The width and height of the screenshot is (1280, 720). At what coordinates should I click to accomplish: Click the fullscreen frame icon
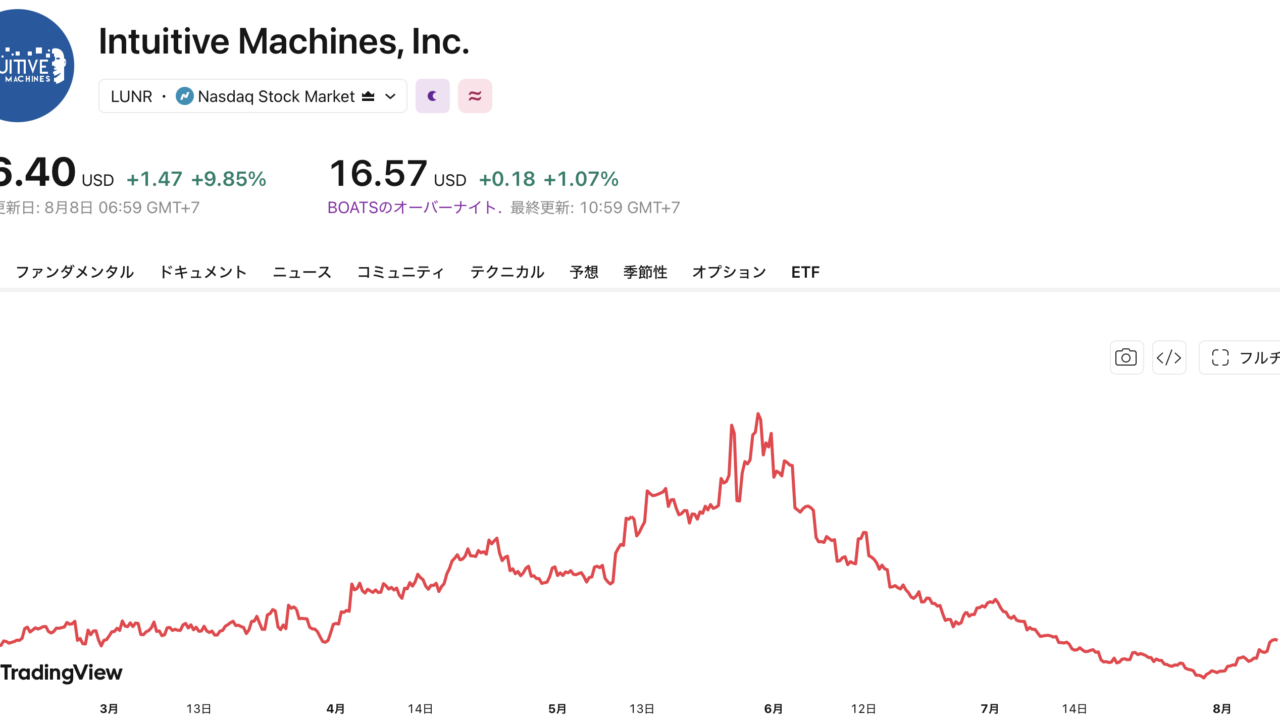[x=1219, y=357]
